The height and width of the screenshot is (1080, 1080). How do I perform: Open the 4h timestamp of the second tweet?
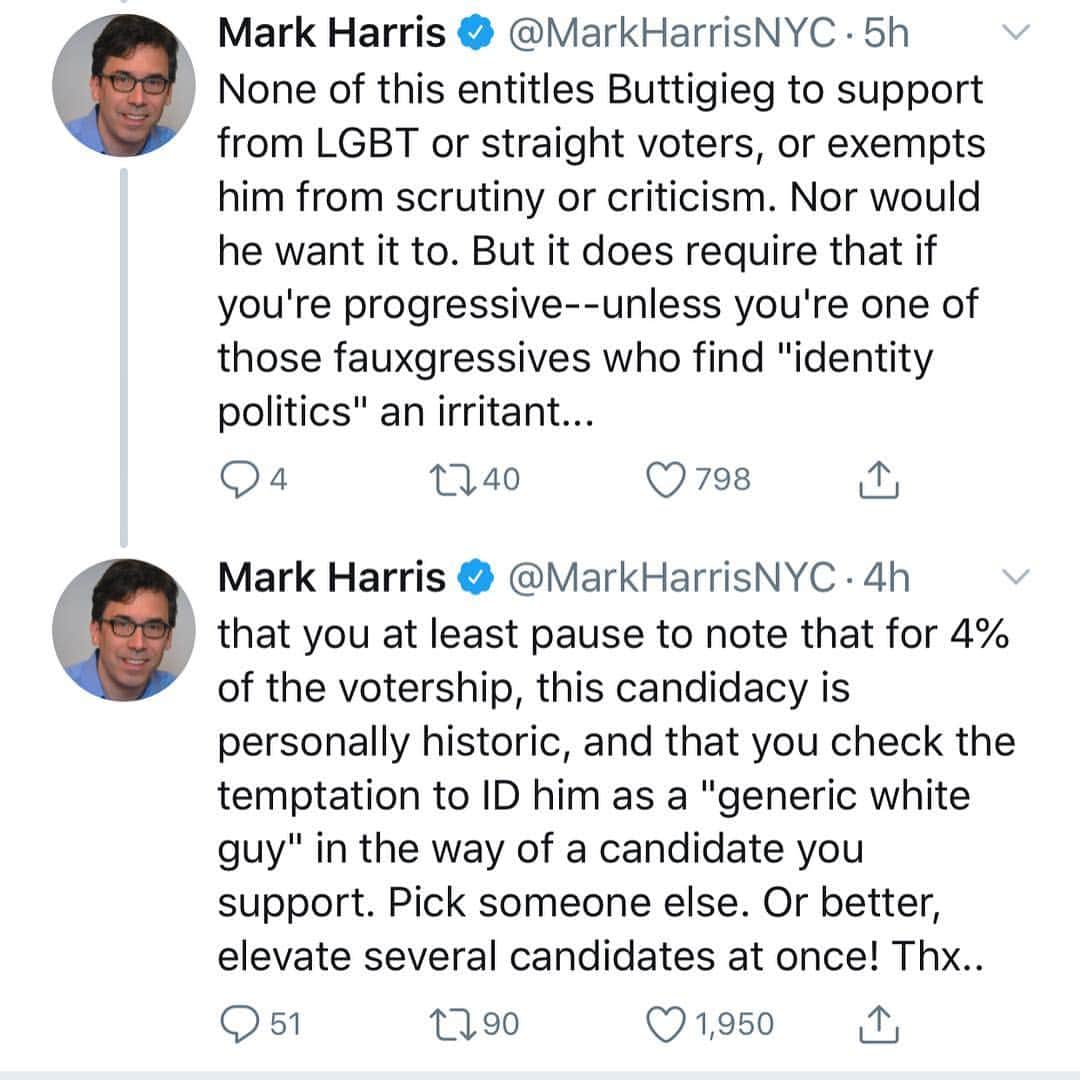(886, 577)
